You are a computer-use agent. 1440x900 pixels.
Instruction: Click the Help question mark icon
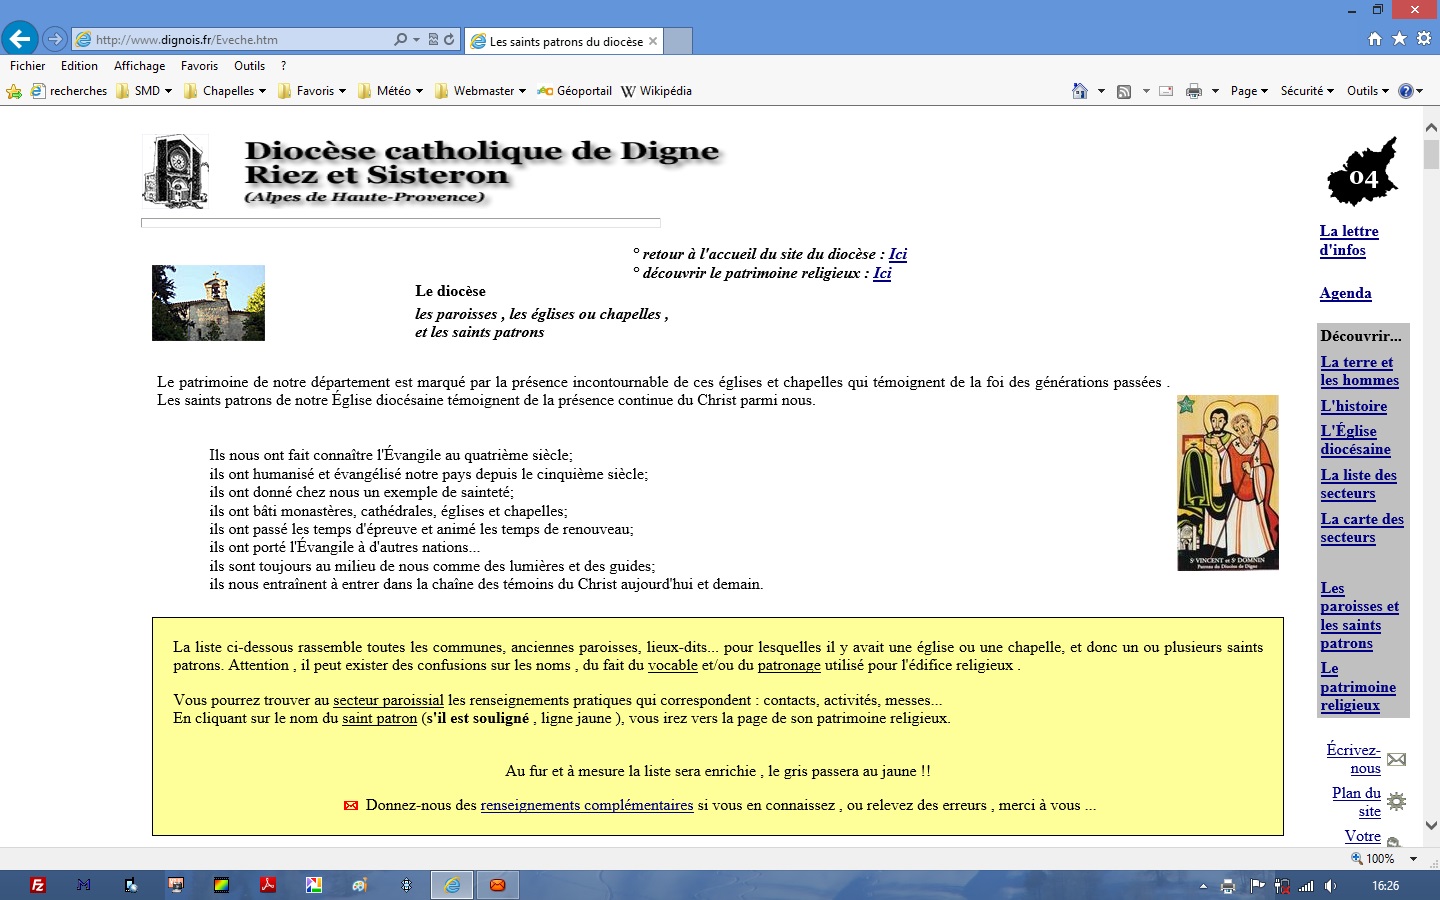tap(1405, 91)
